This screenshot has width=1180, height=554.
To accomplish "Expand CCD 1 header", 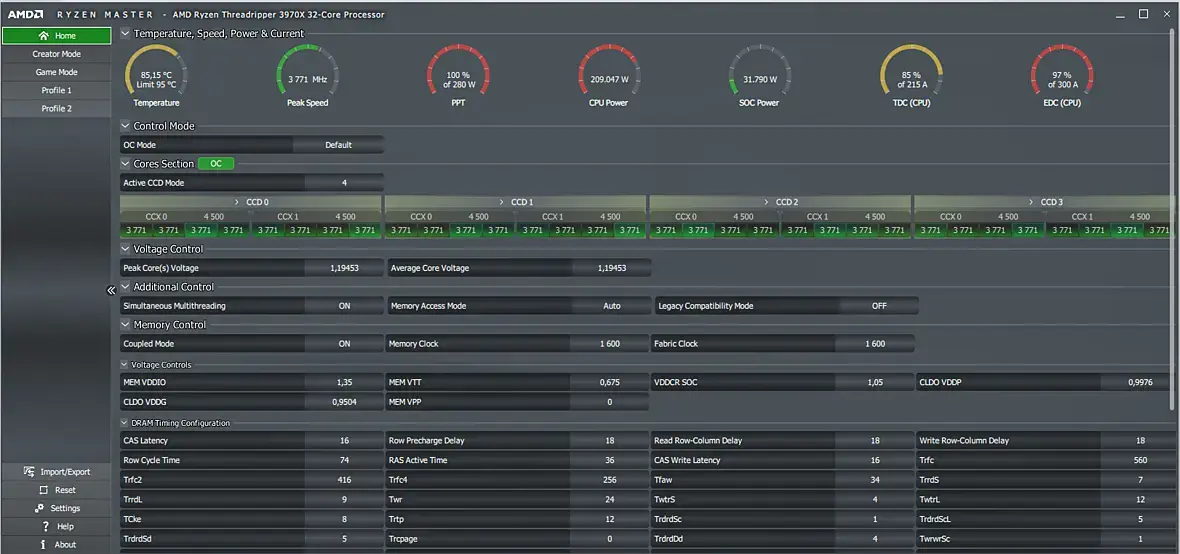I will pos(516,202).
